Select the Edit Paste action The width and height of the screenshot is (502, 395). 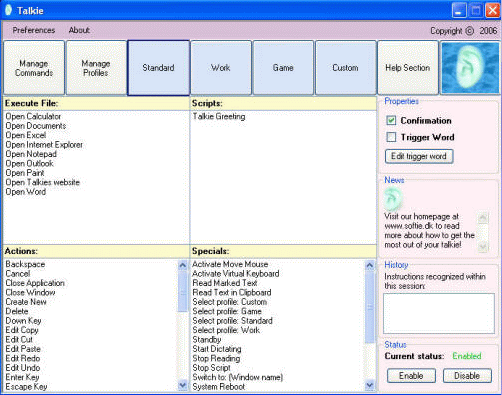23,349
